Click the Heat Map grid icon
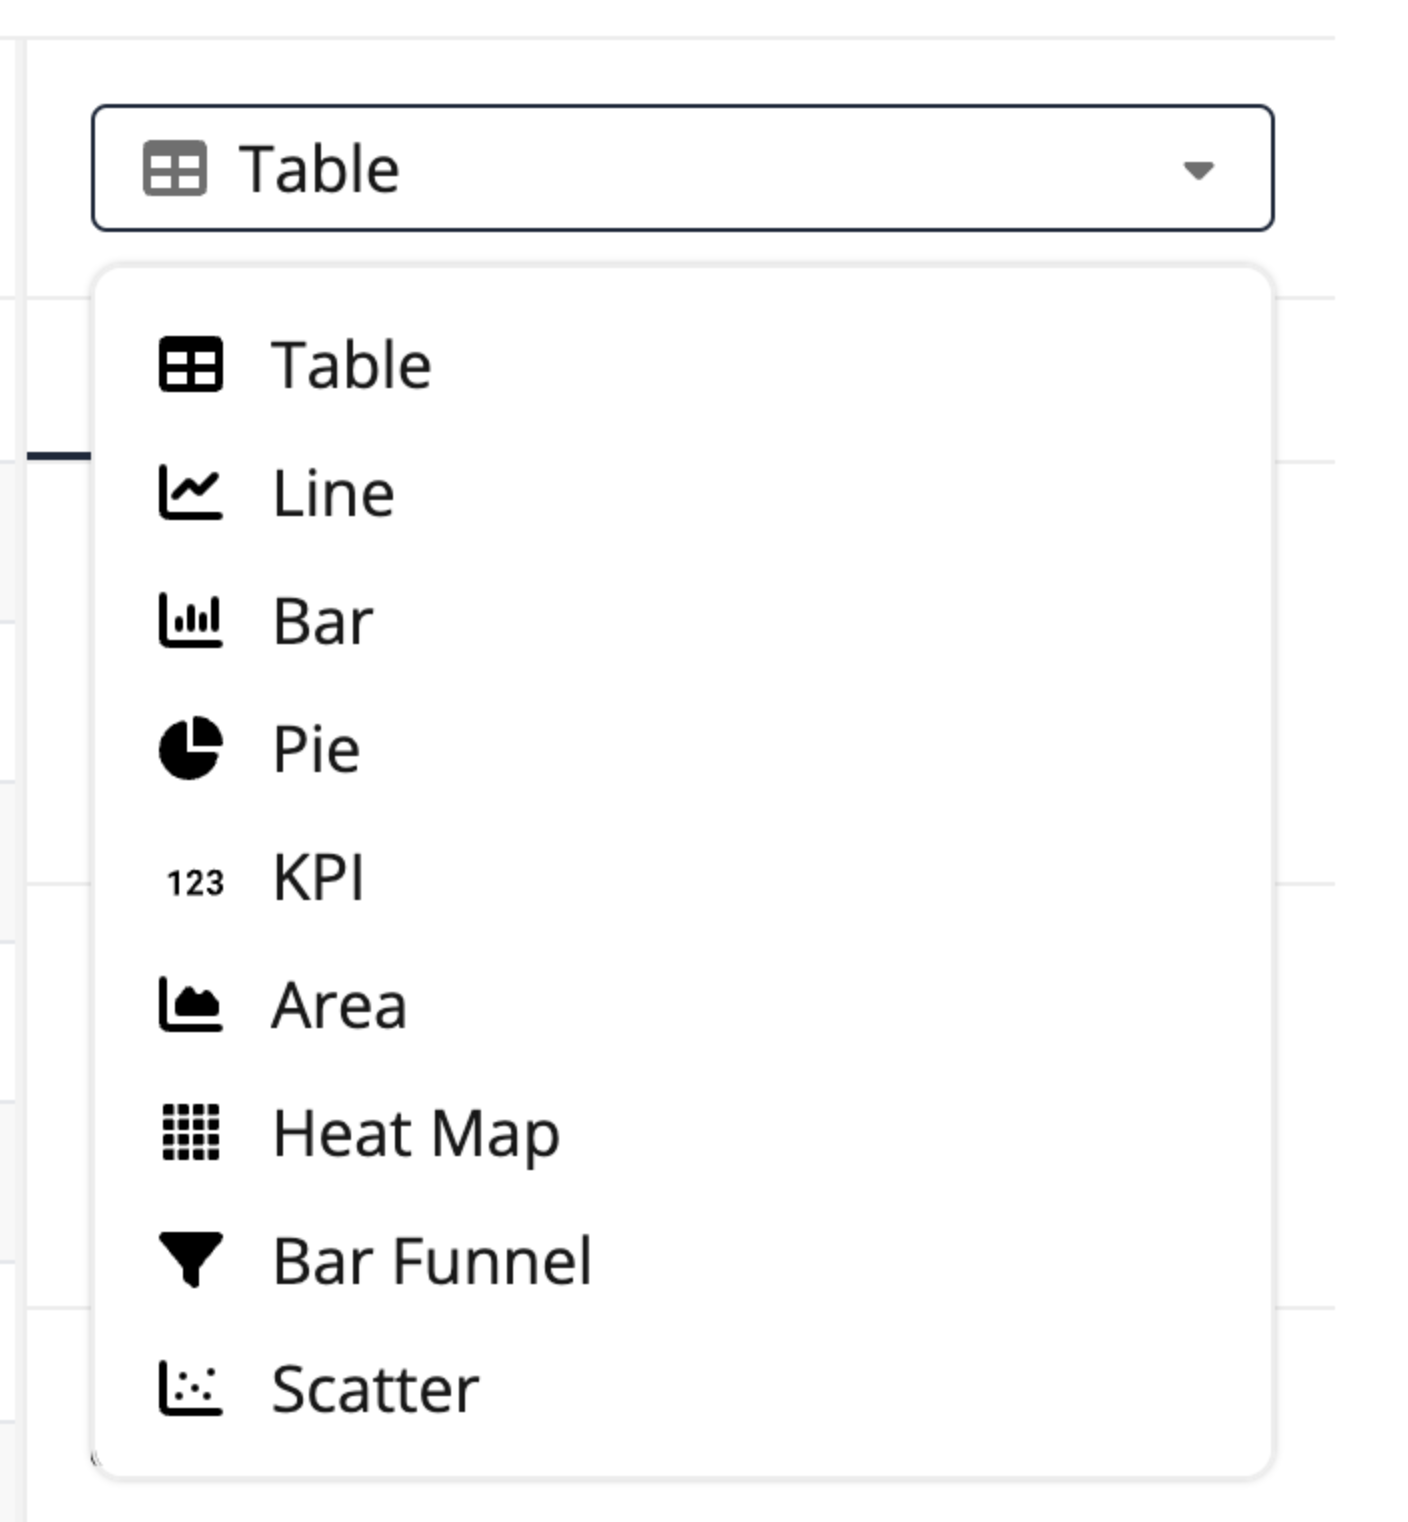Screen dimensions: 1408x1522 (190, 1132)
